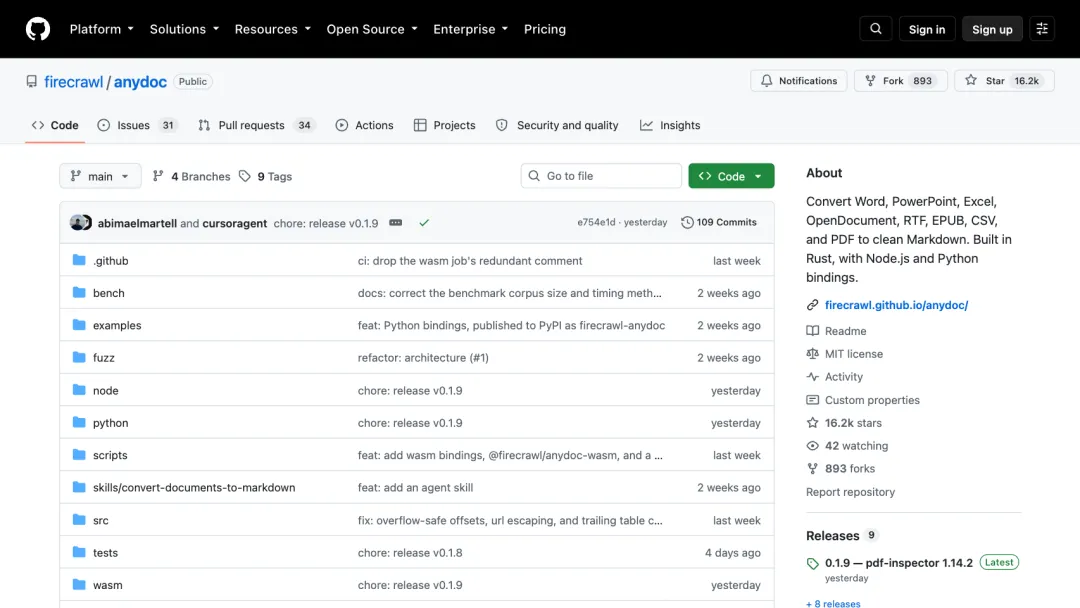This screenshot has height=608, width=1080.
Task: Open the appearance settings icon beside Sign up
Action: click(1041, 29)
